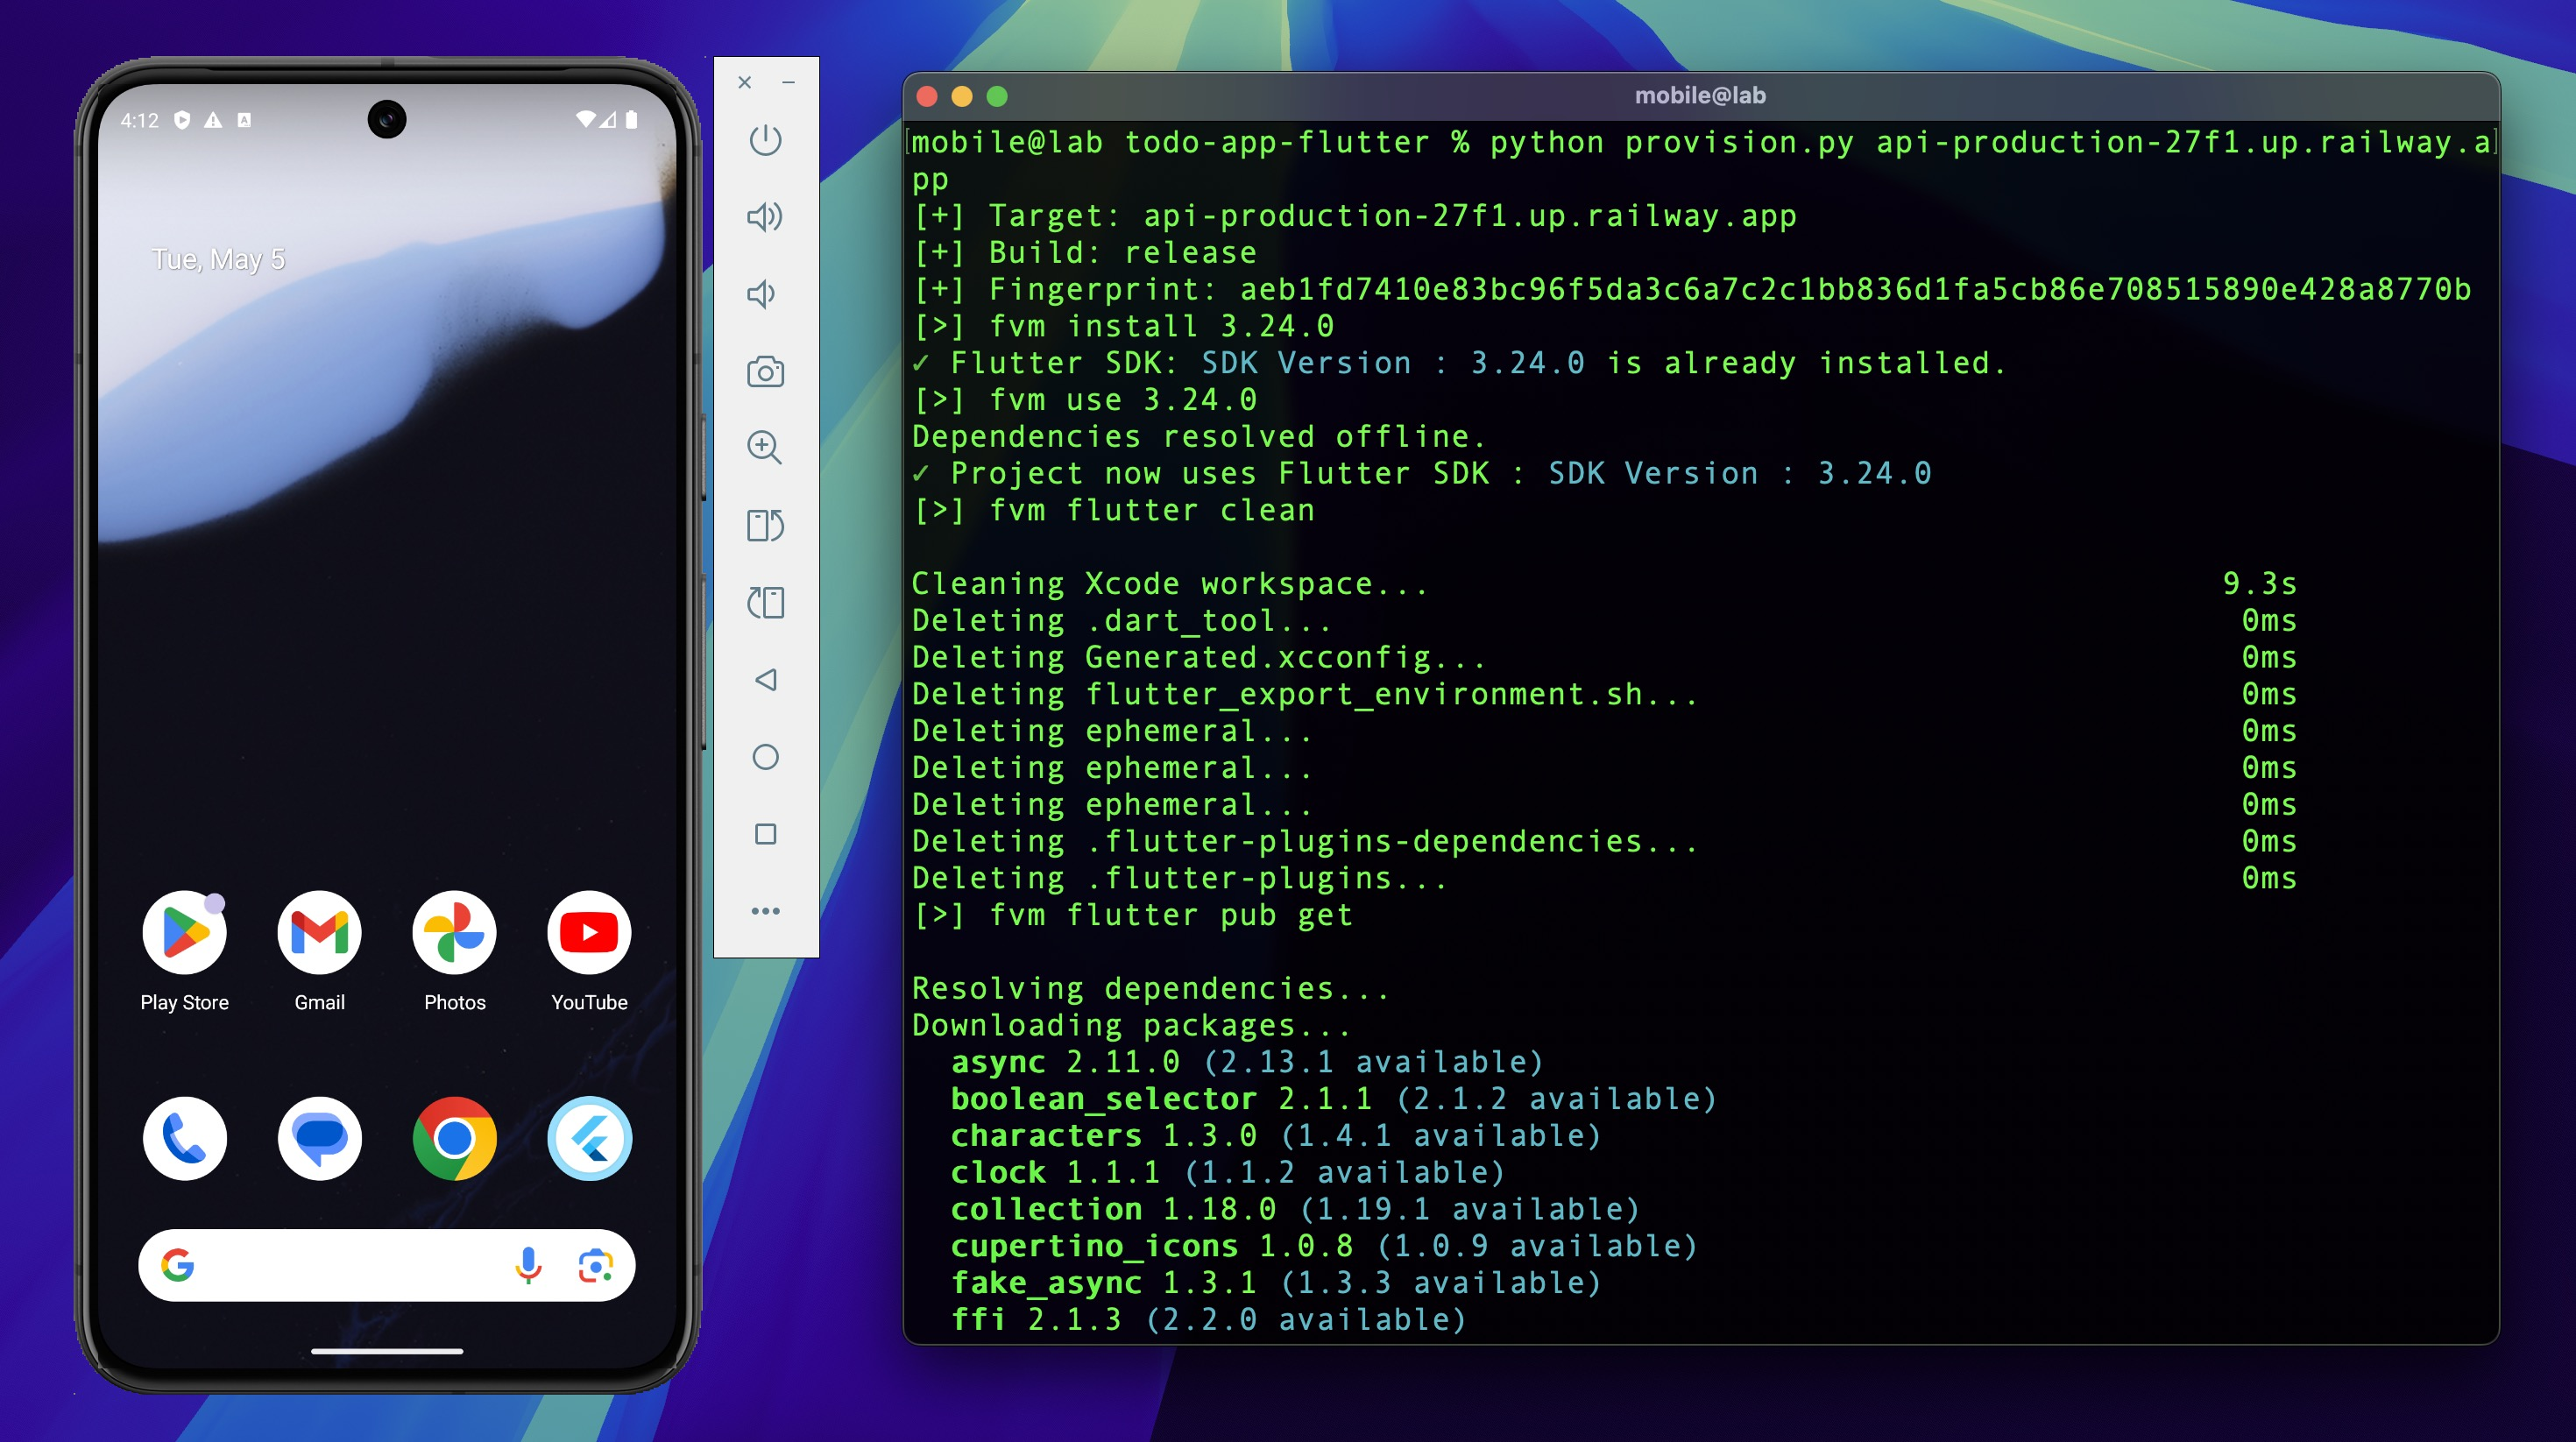Activate the emulator zoom magnifier icon
The width and height of the screenshot is (2576, 1442).
click(x=765, y=447)
